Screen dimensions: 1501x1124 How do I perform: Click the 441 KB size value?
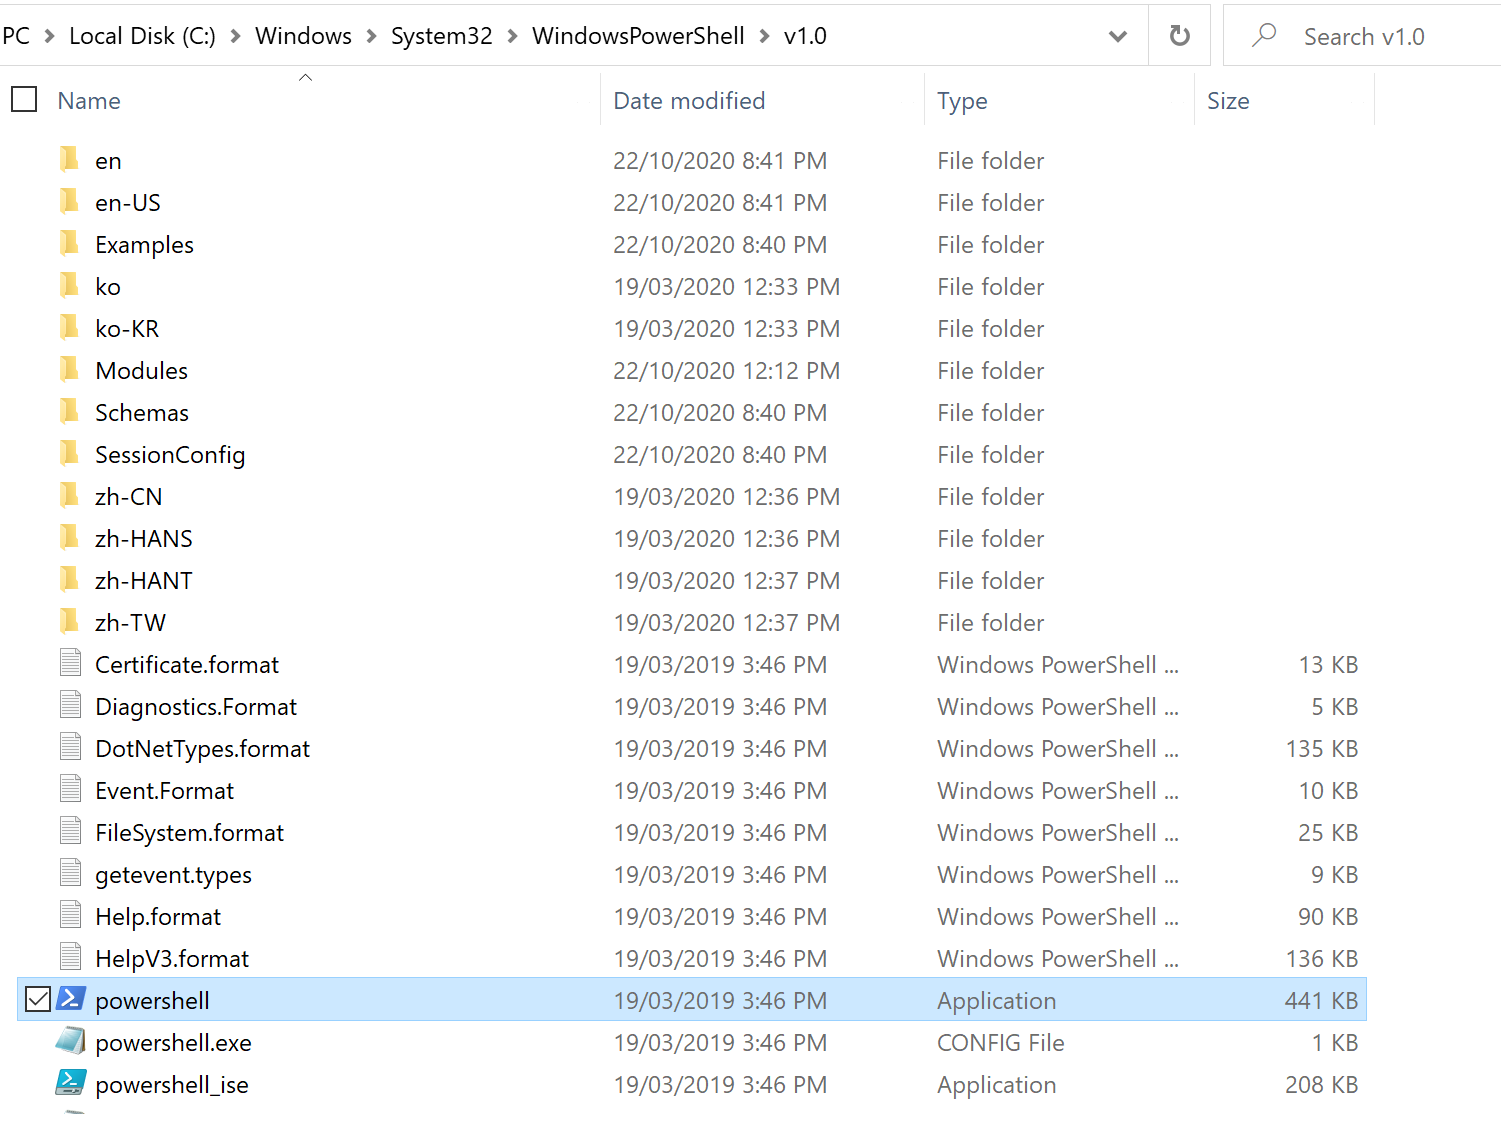[1321, 1001]
